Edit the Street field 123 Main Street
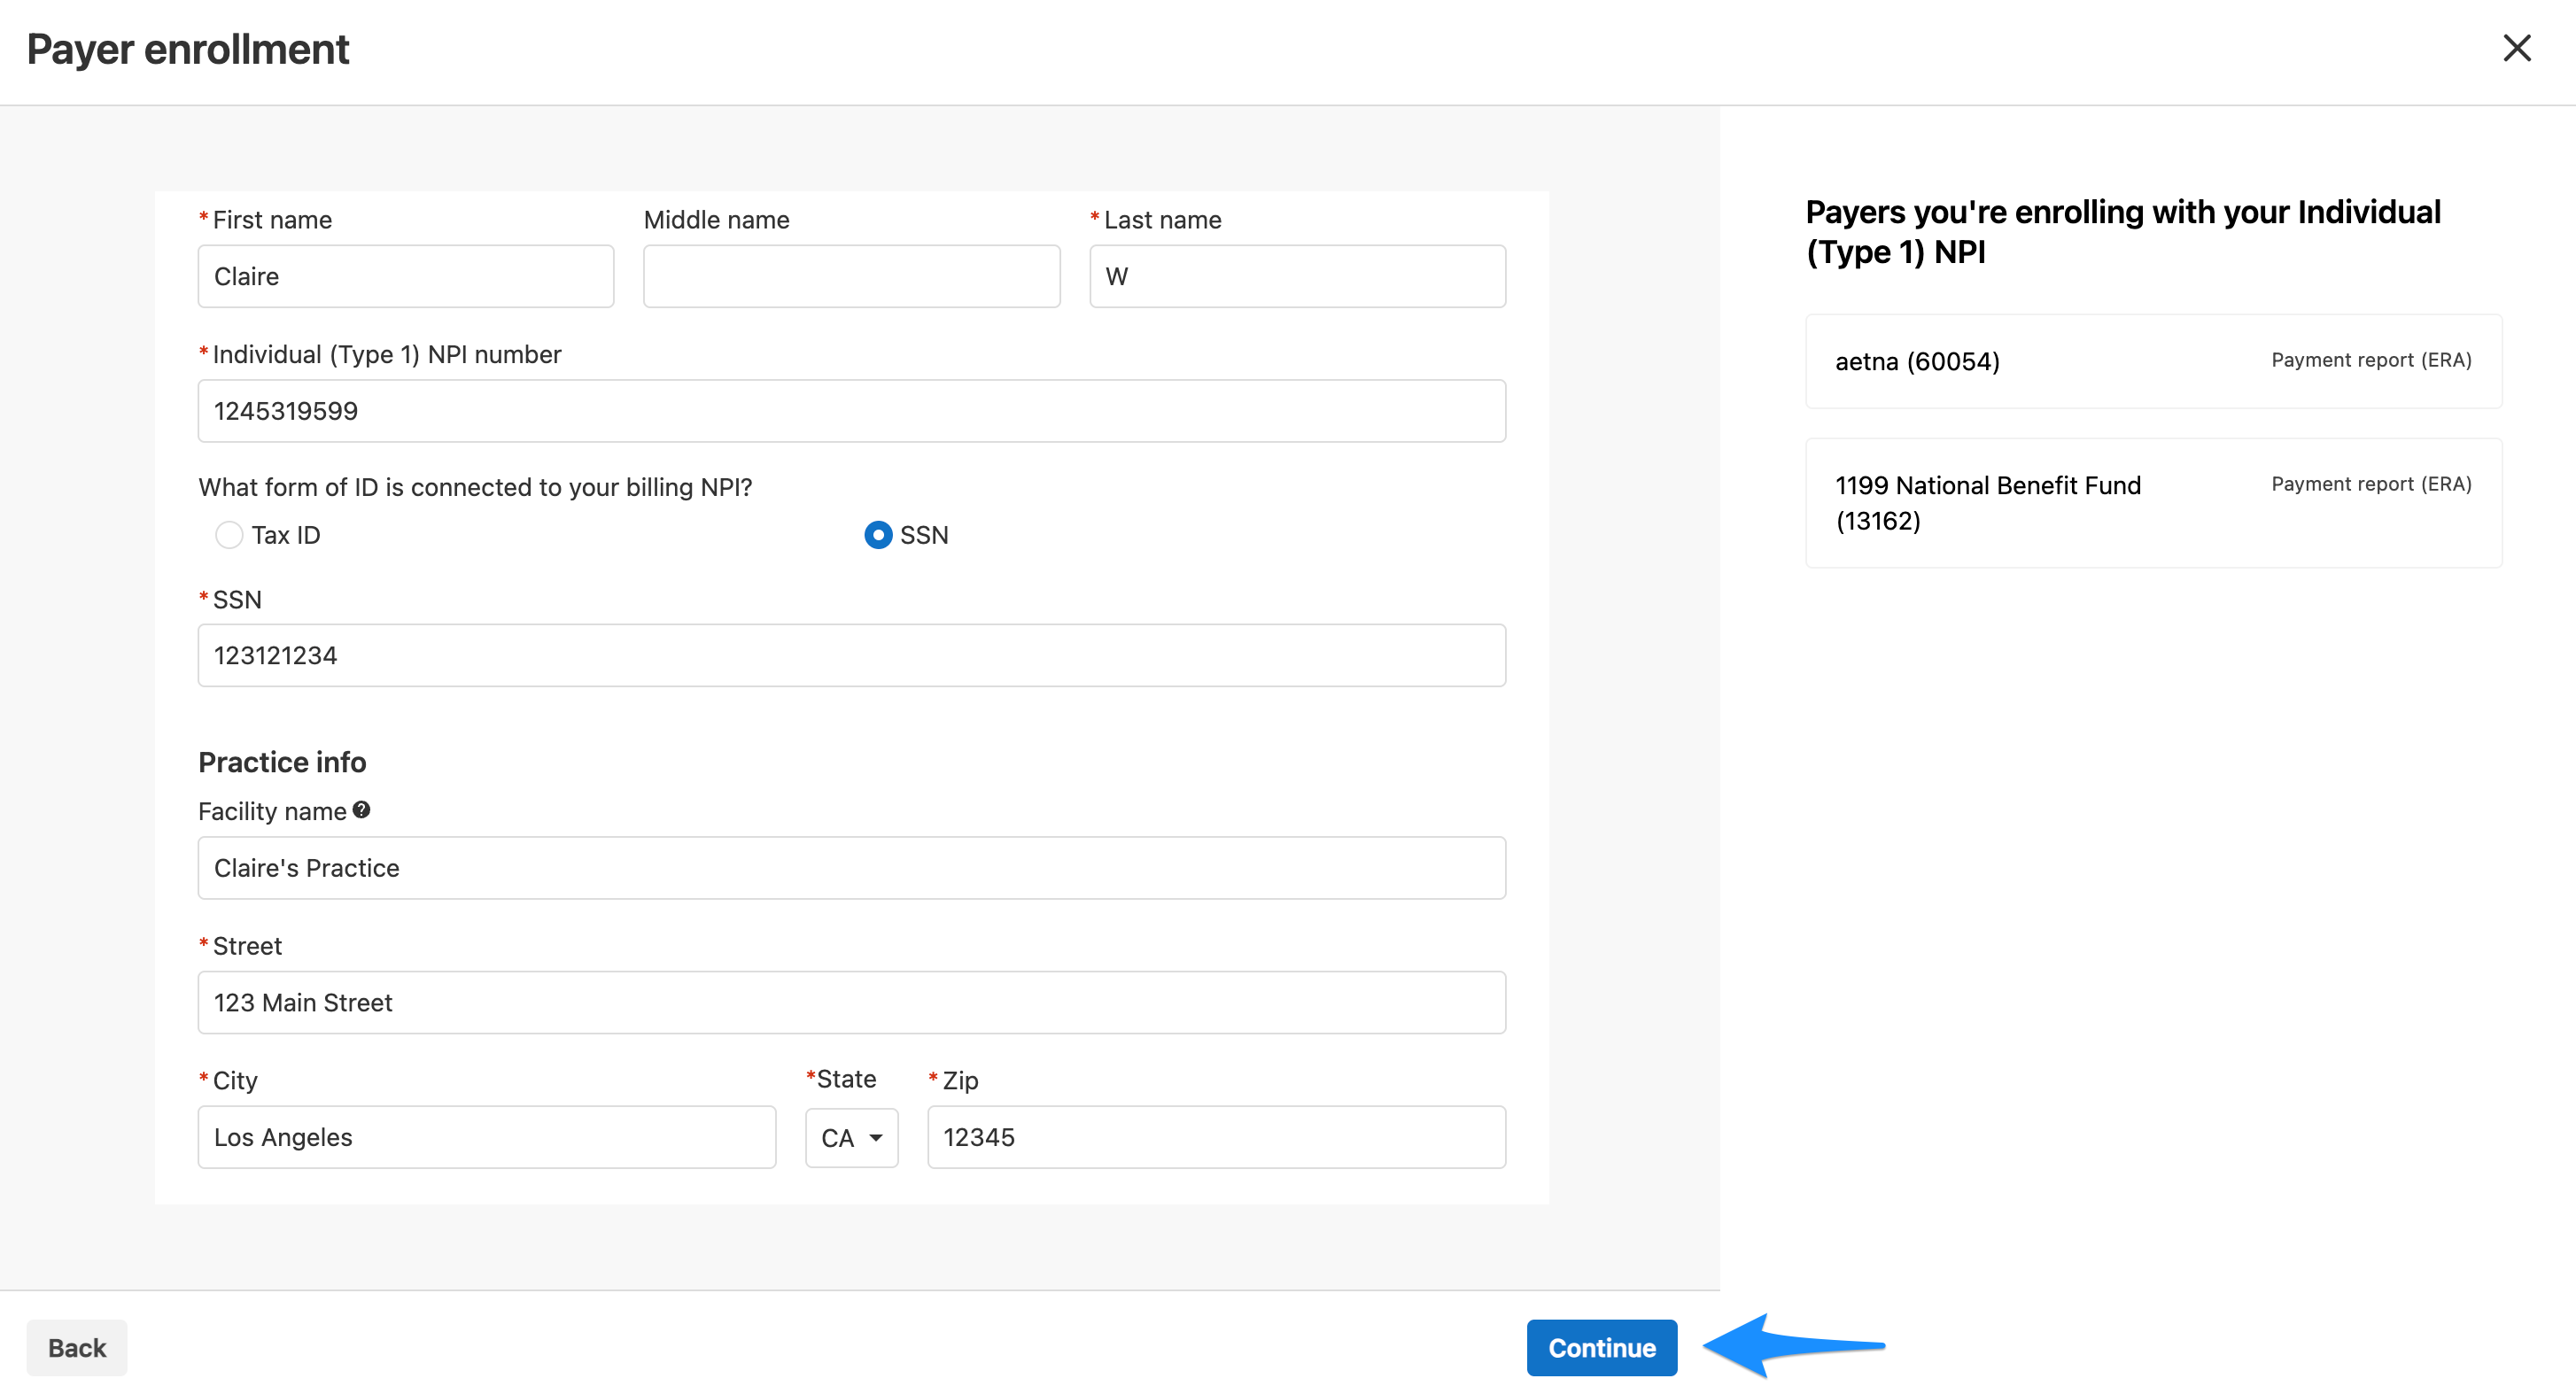Viewport: 2576px width, 1394px height. [851, 1002]
